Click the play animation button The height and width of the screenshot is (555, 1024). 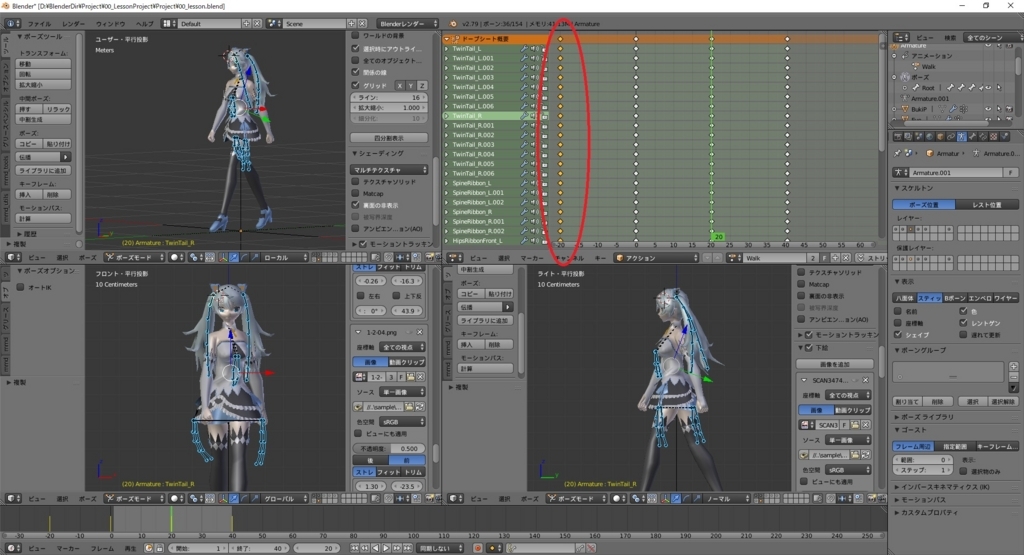[386, 548]
